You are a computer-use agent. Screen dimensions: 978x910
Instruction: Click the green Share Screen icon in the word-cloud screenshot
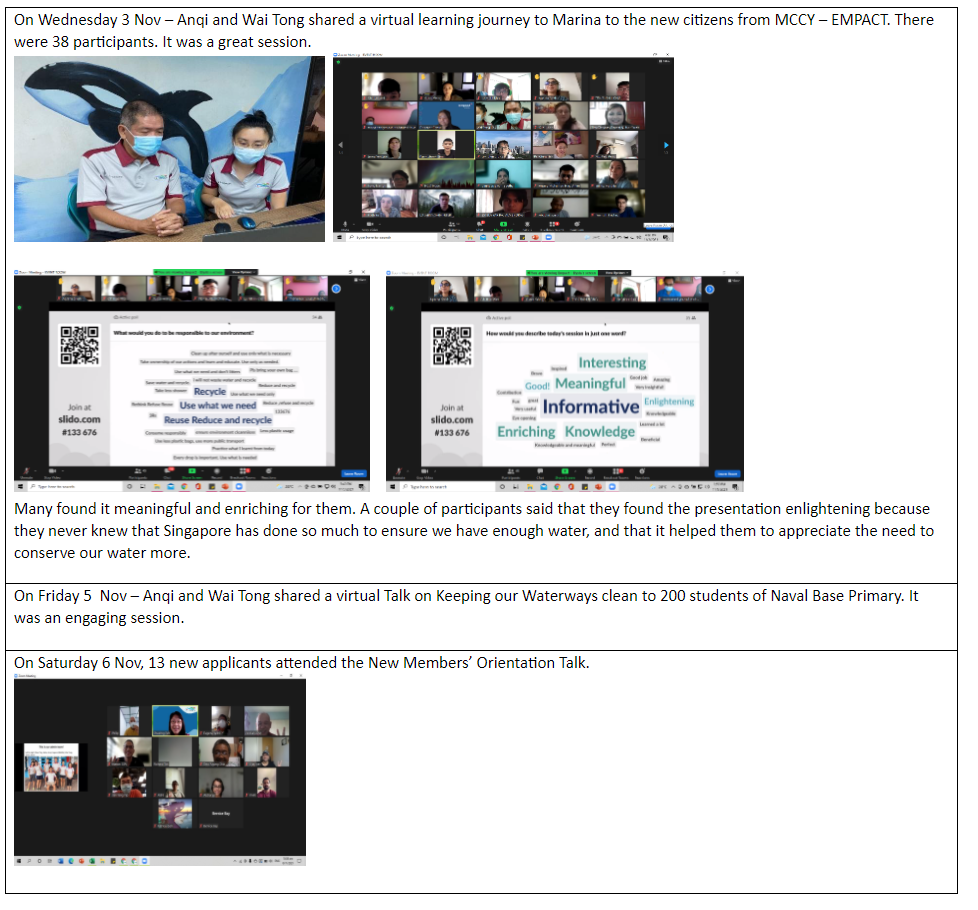[565, 472]
